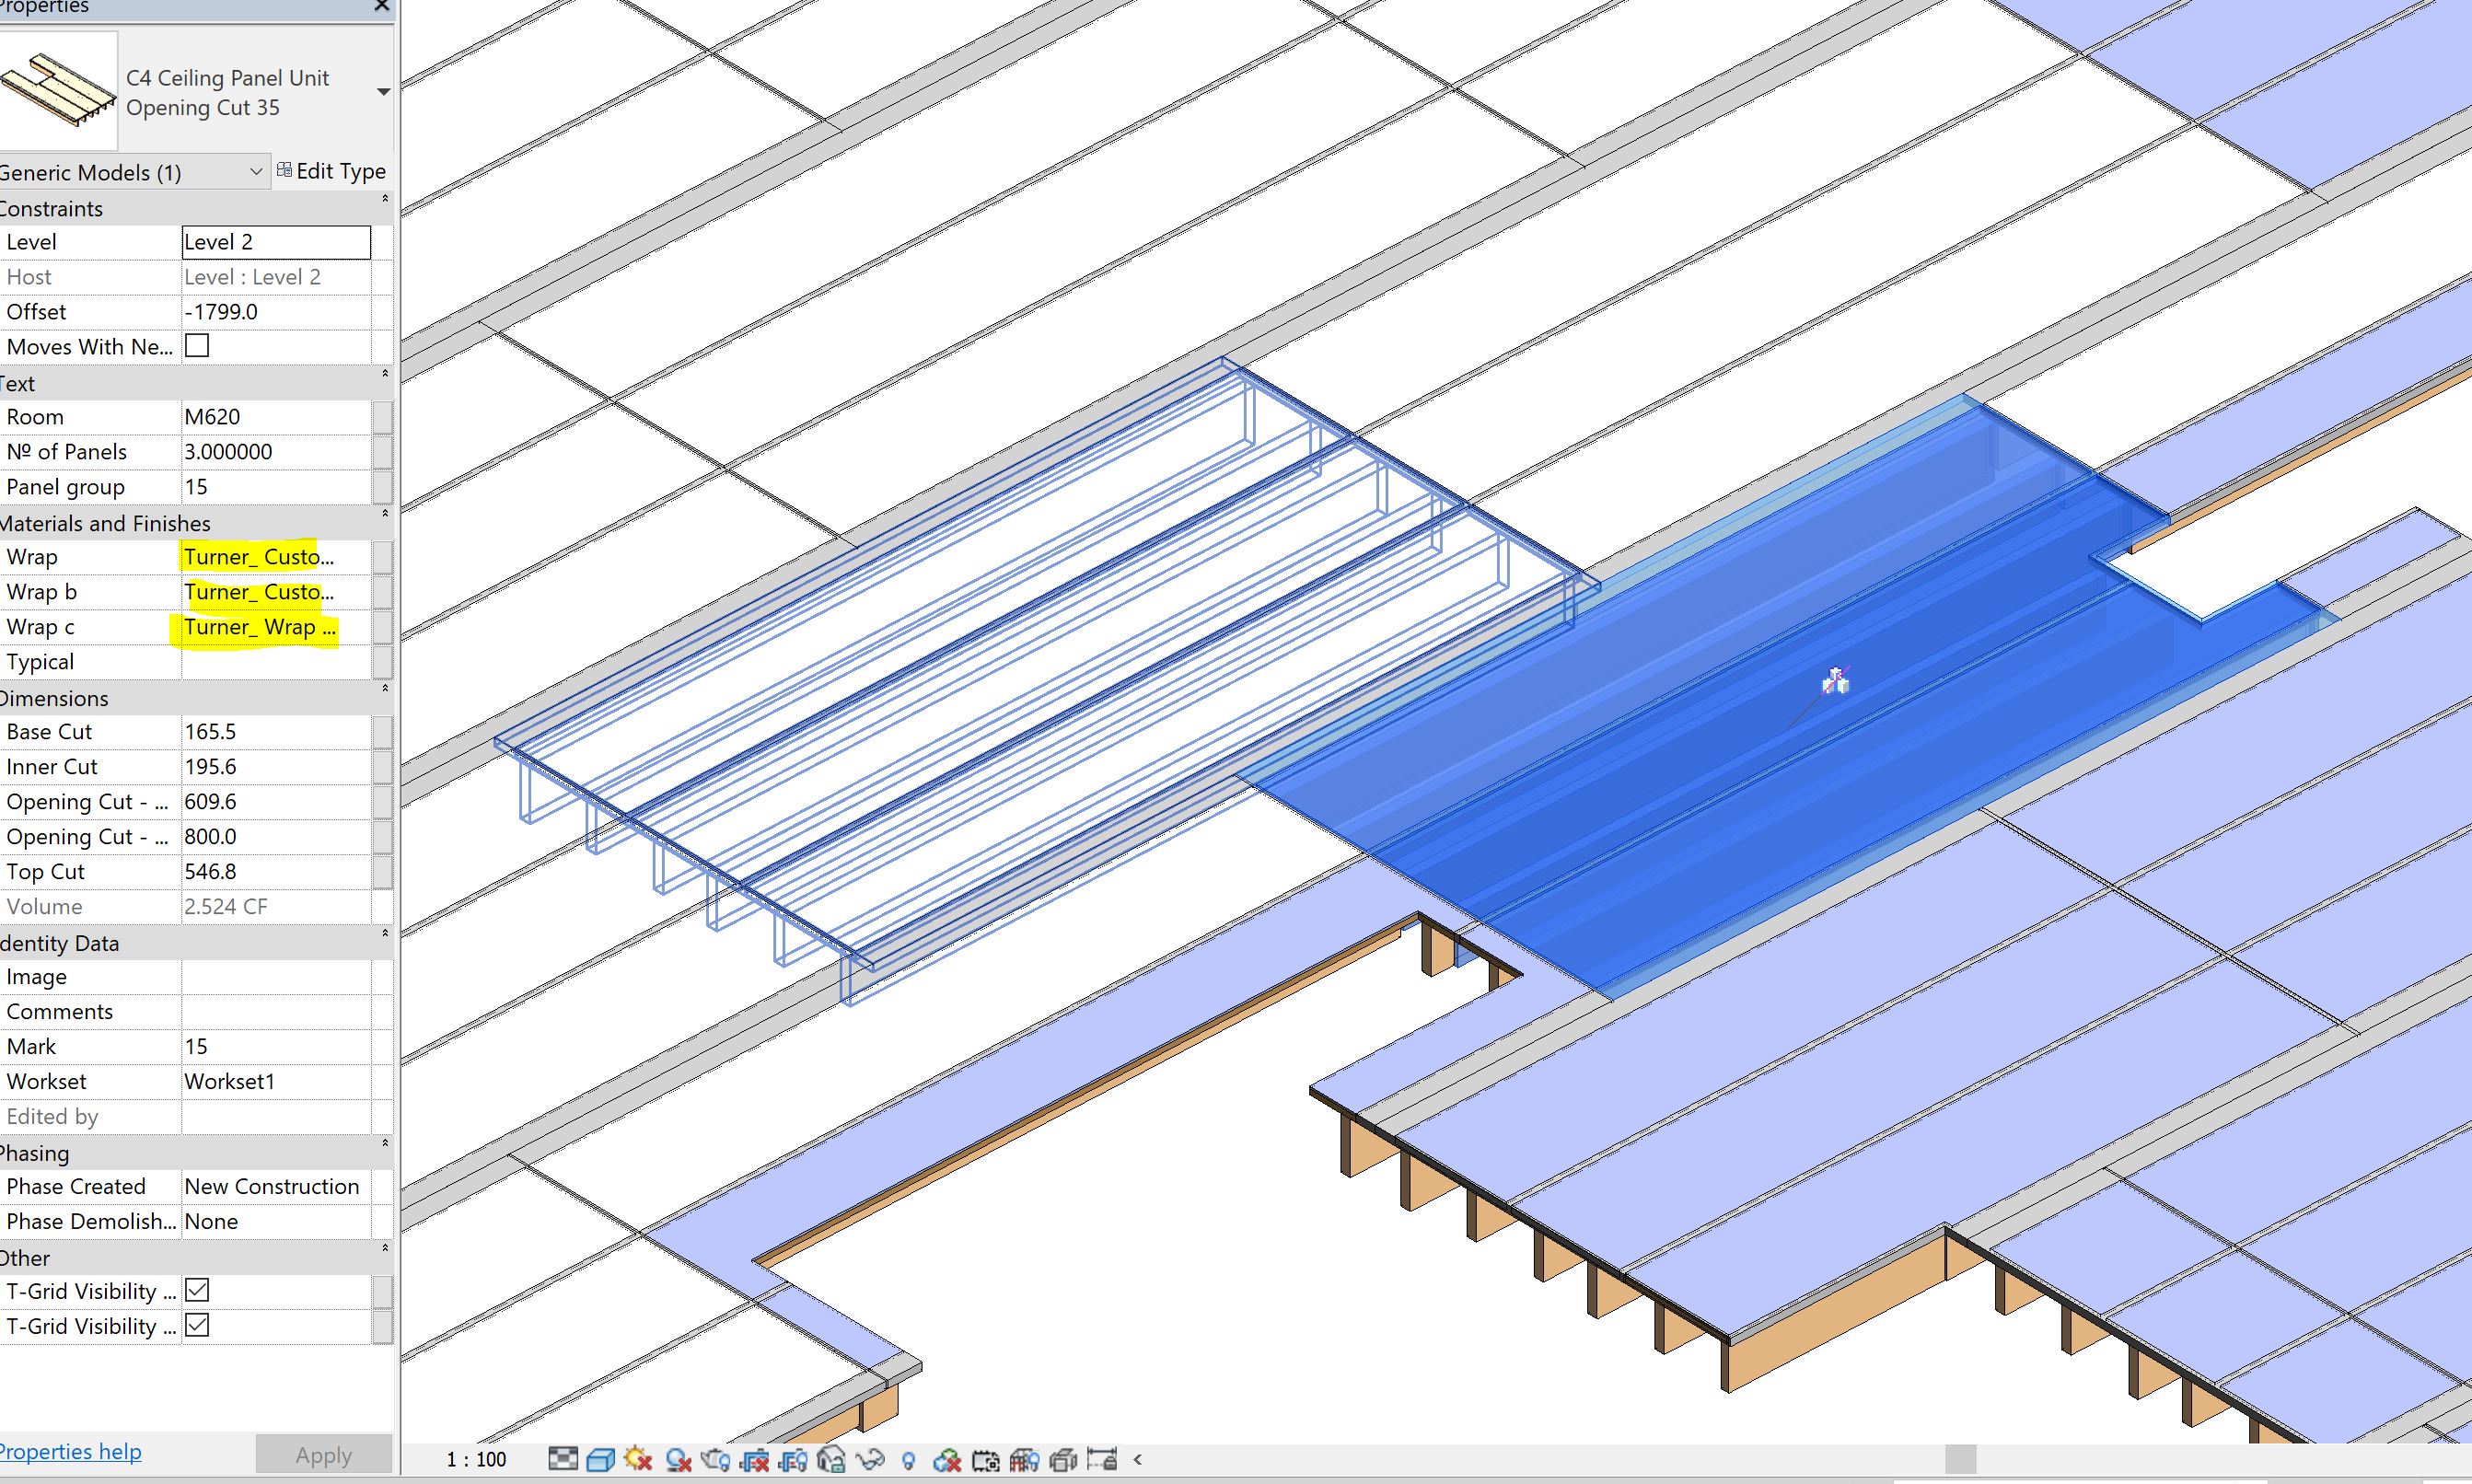Toggle Sun Path off icon

[x=638, y=1459]
